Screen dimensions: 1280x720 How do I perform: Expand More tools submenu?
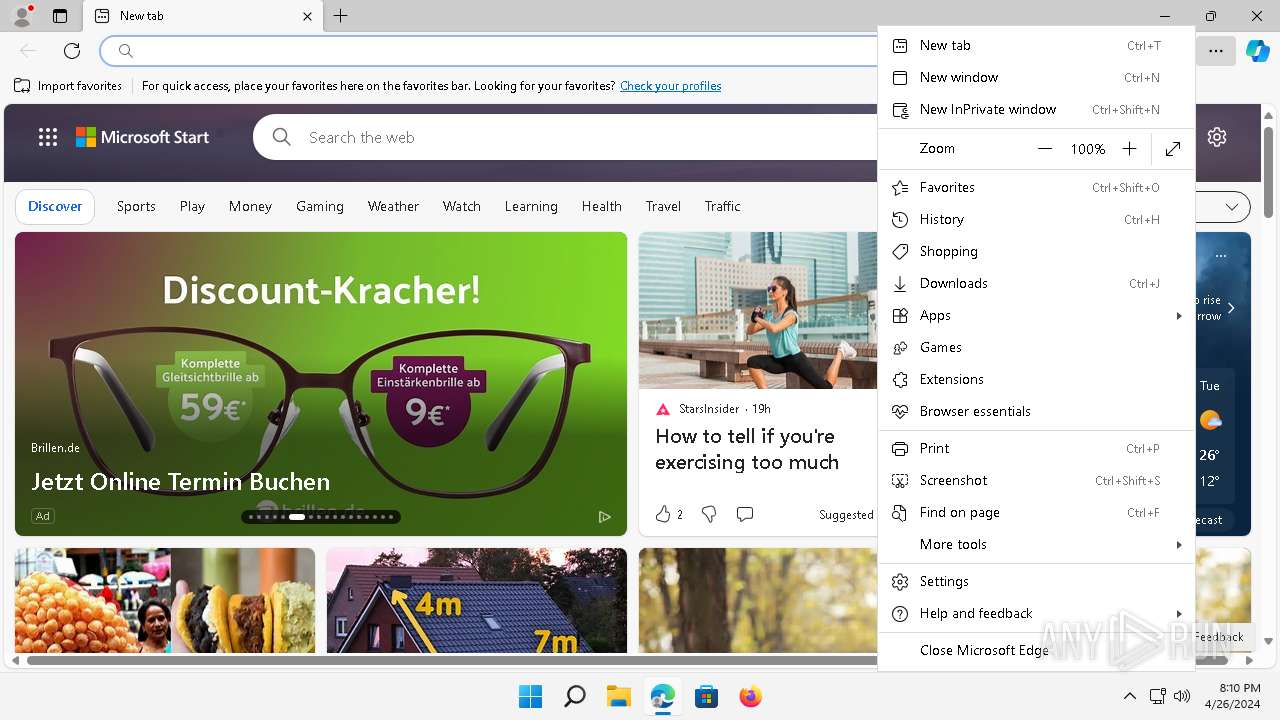click(1036, 544)
